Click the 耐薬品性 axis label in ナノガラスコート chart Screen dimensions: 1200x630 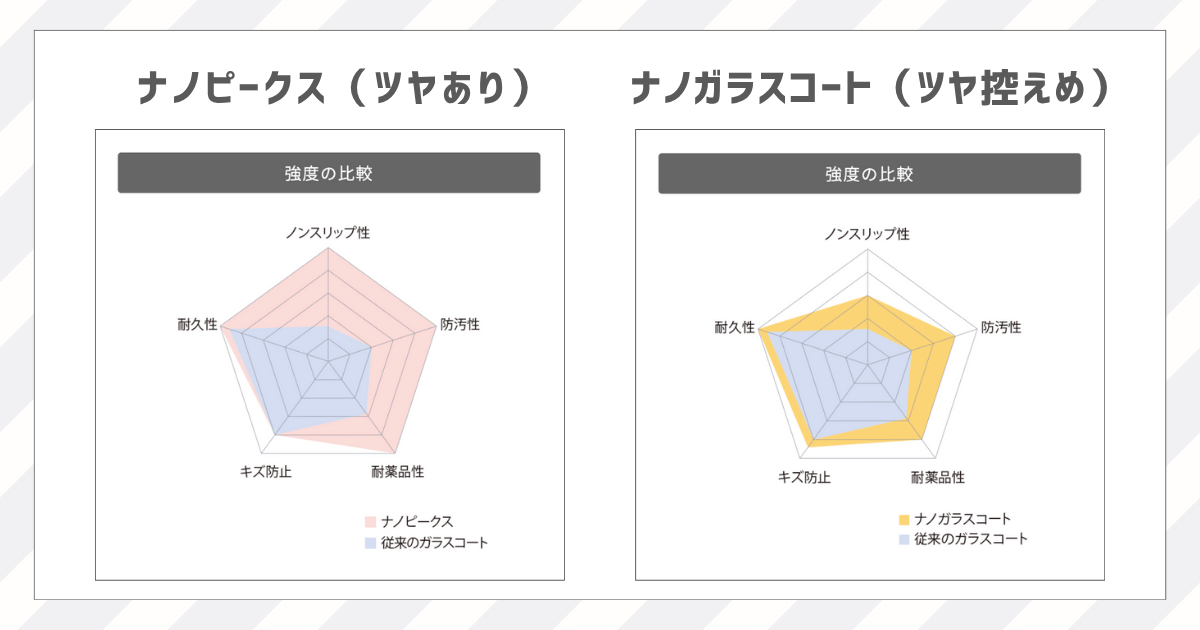[938, 477]
